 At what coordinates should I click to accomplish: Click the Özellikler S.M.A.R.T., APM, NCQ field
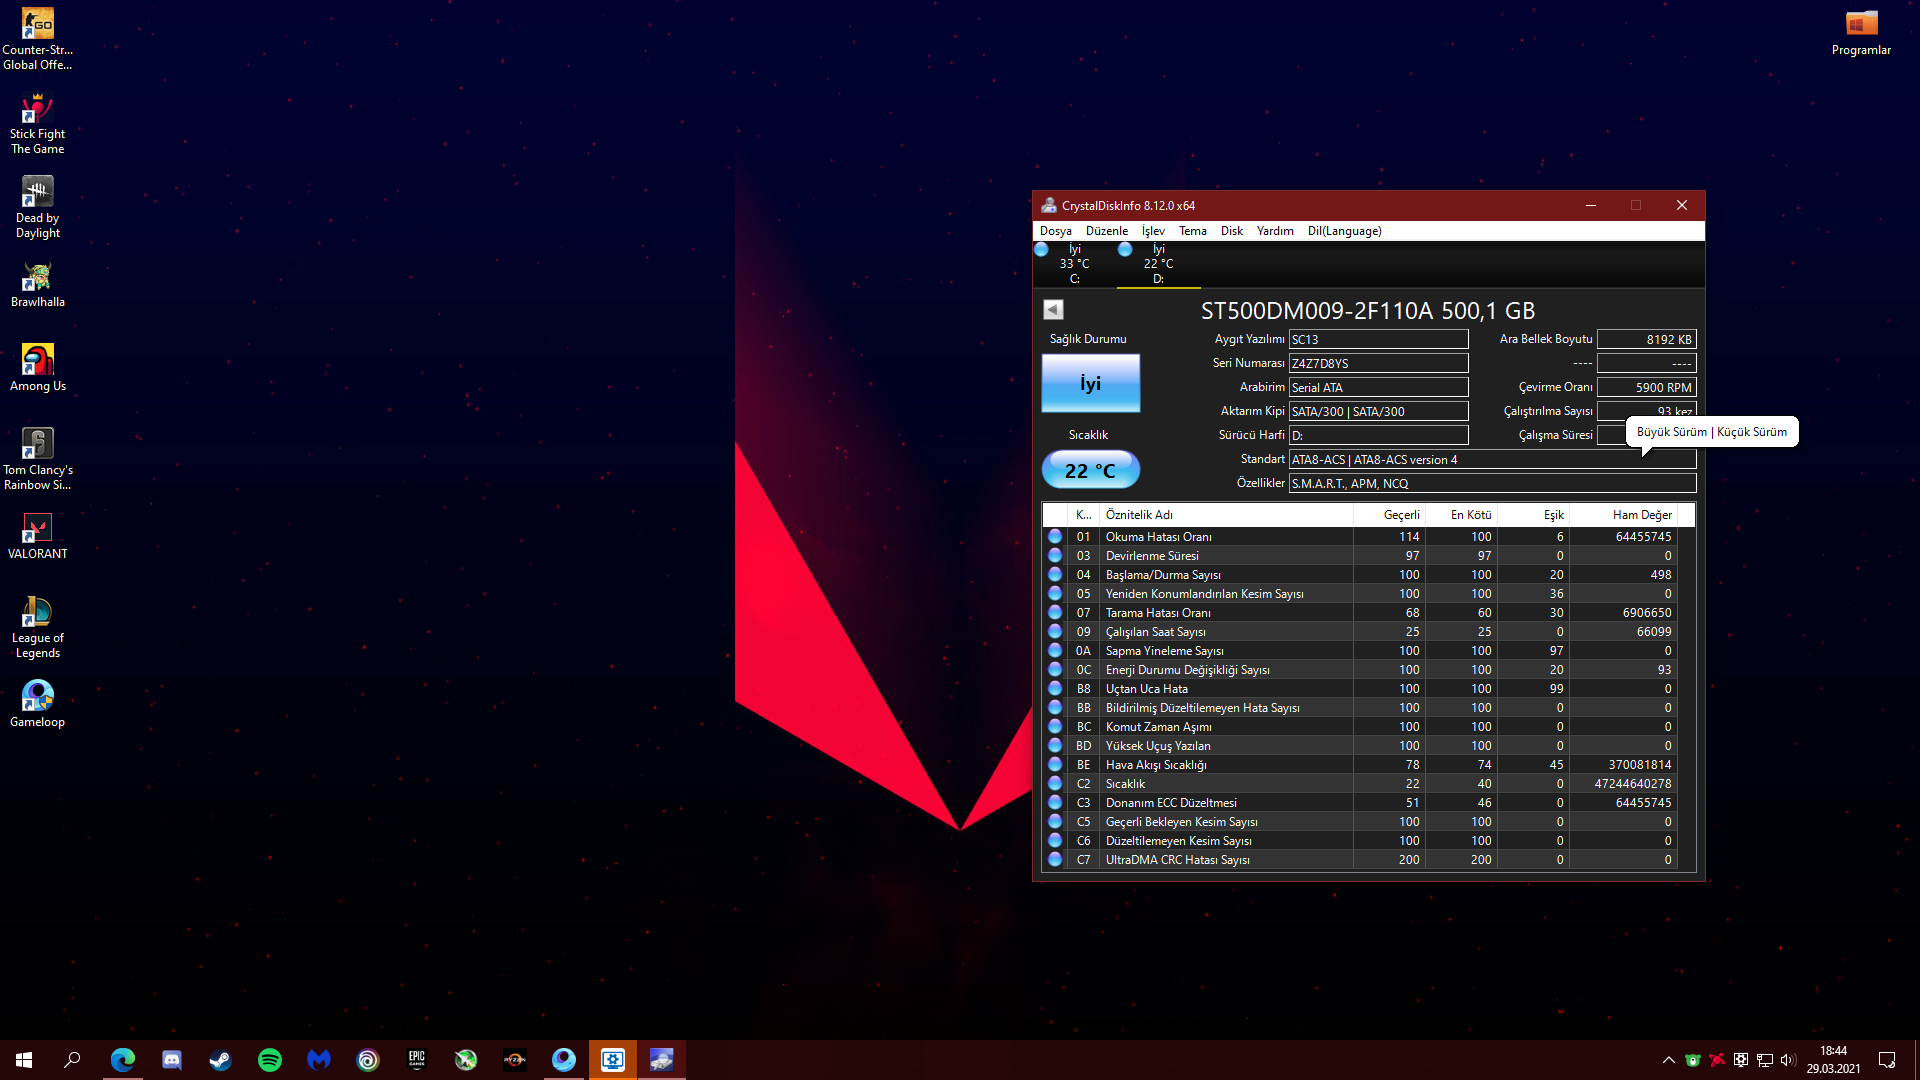(x=1492, y=484)
